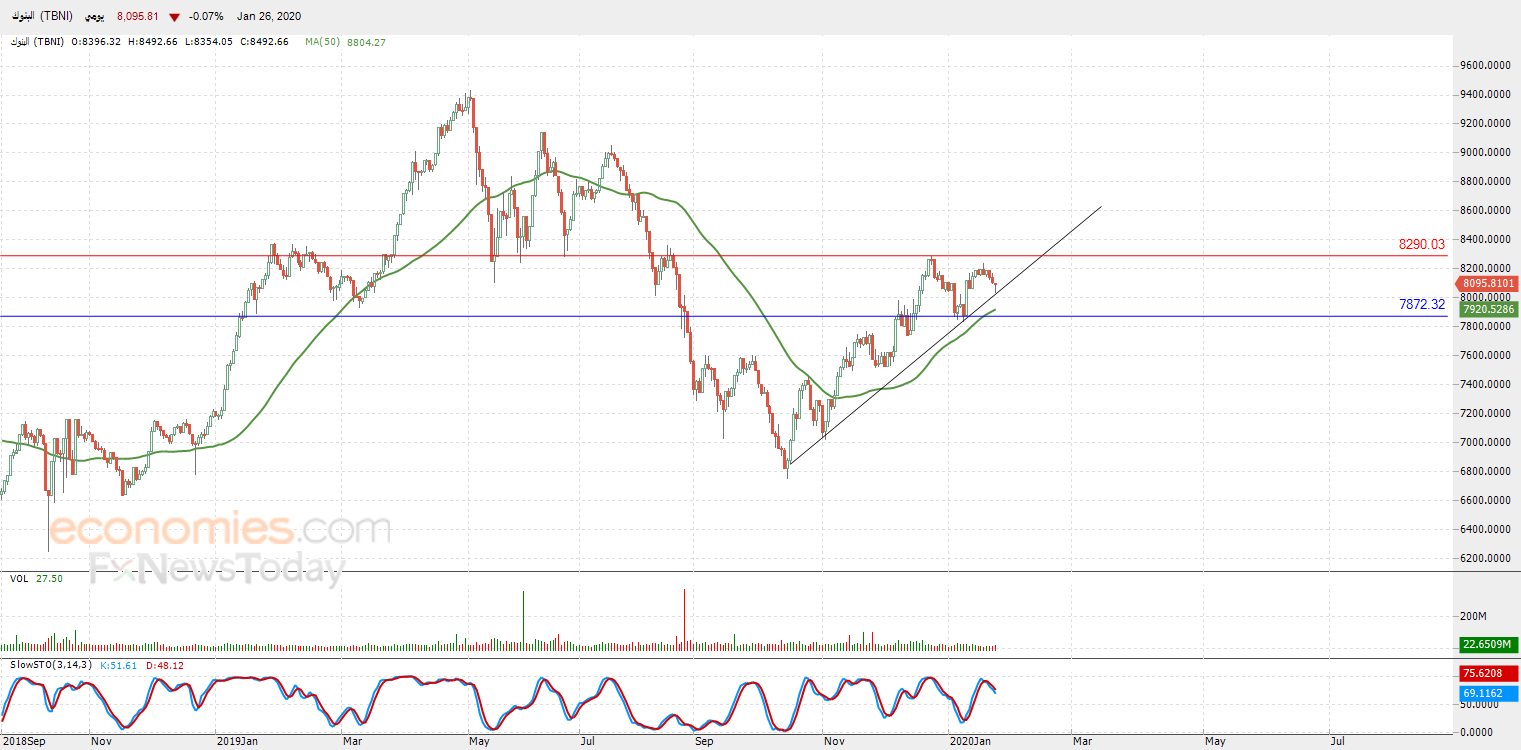Click the 2019Jan time axis label
This screenshot has height=750, width=1521.
[237, 742]
